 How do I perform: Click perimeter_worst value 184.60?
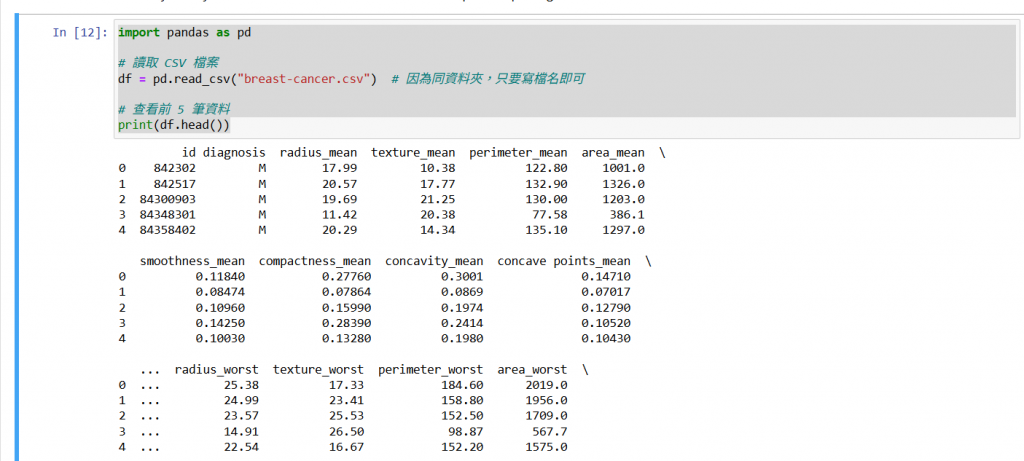point(462,385)
